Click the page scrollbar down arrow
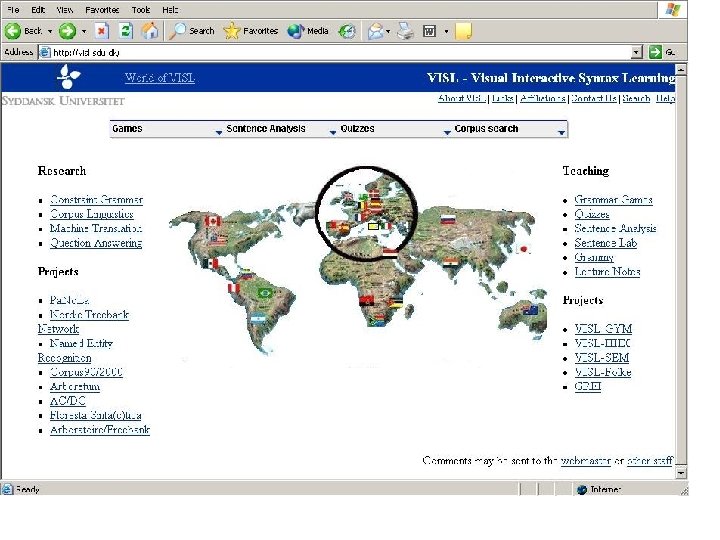This screenshot has width=720, height=540. (681, 472)
